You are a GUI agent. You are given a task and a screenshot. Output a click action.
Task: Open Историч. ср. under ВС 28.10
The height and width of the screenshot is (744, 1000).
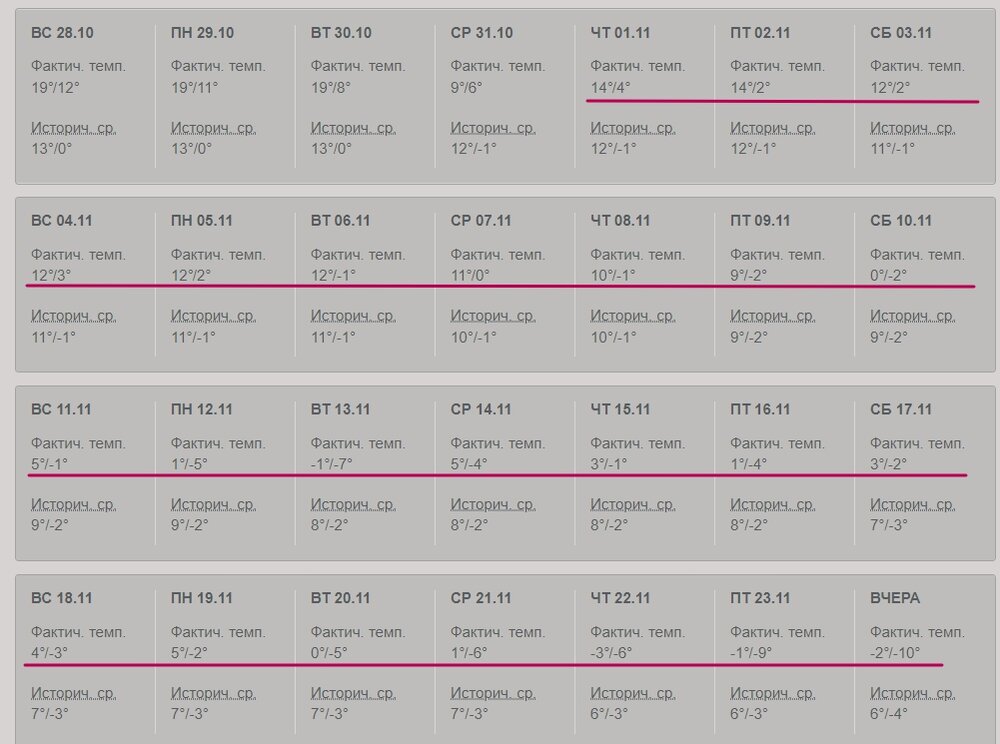73,128
